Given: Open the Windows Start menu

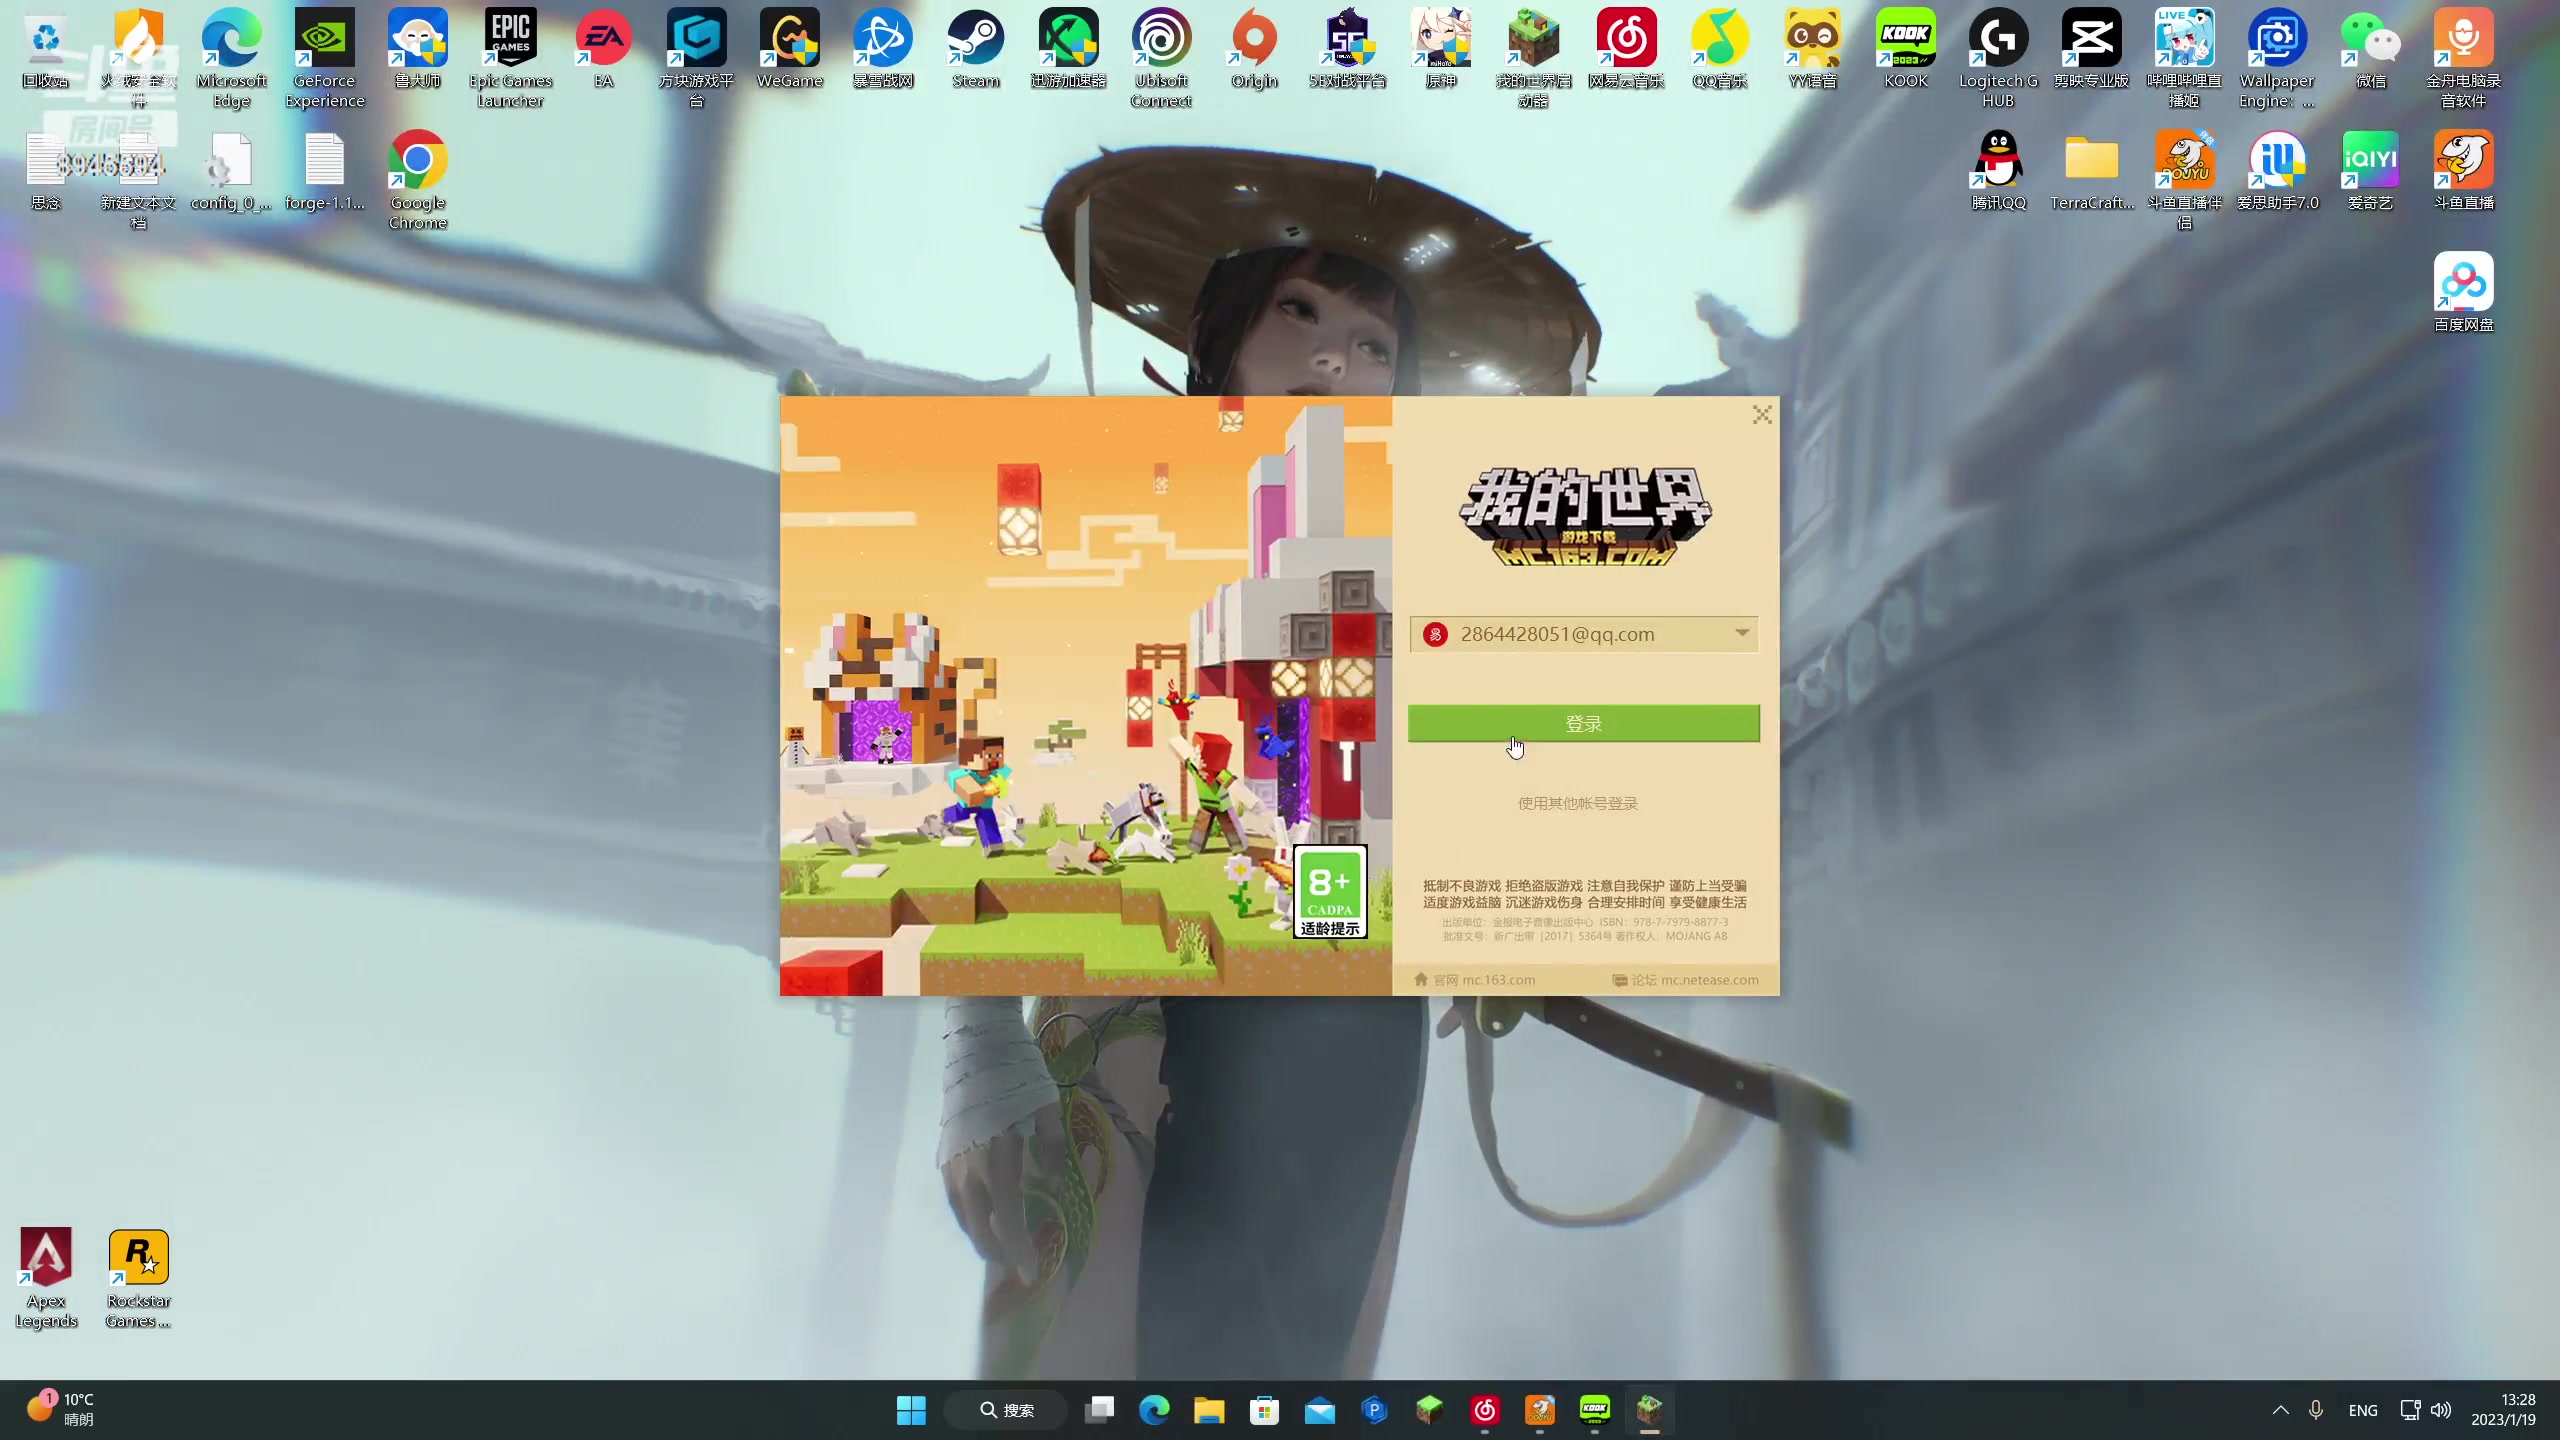Looking at the screenshot, I should (911, 1410).
